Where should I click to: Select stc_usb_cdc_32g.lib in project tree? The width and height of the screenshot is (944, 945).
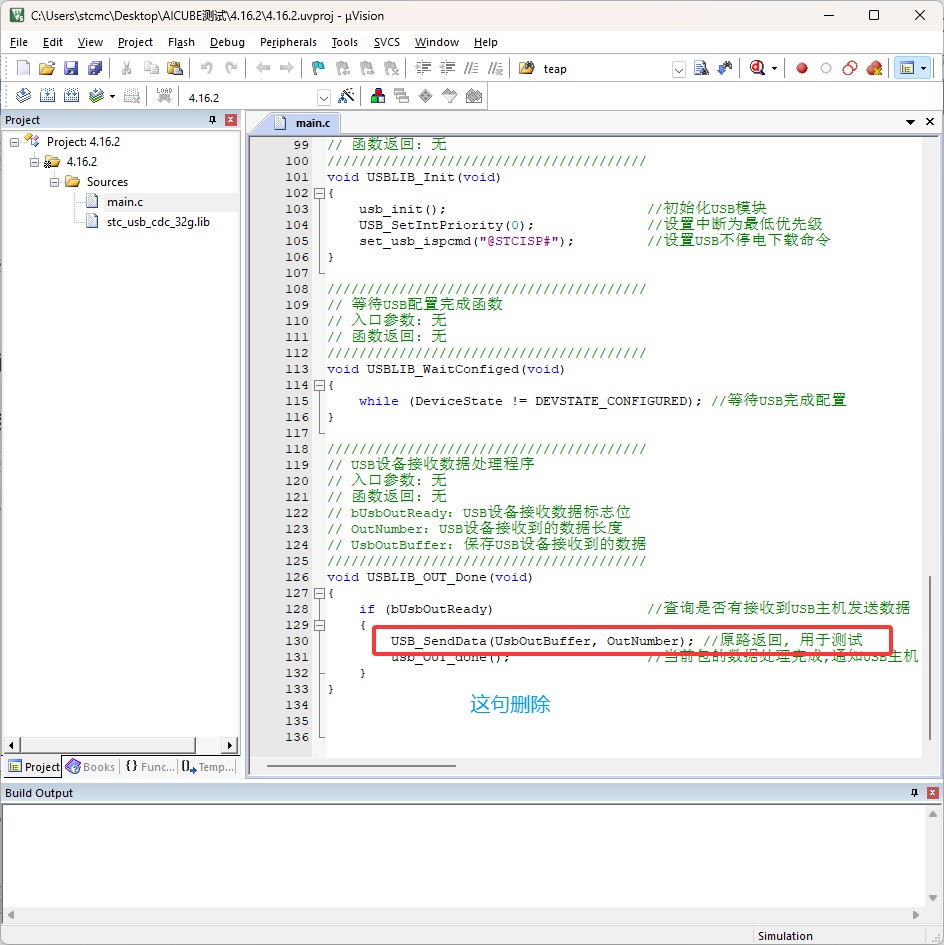(158, 222)
